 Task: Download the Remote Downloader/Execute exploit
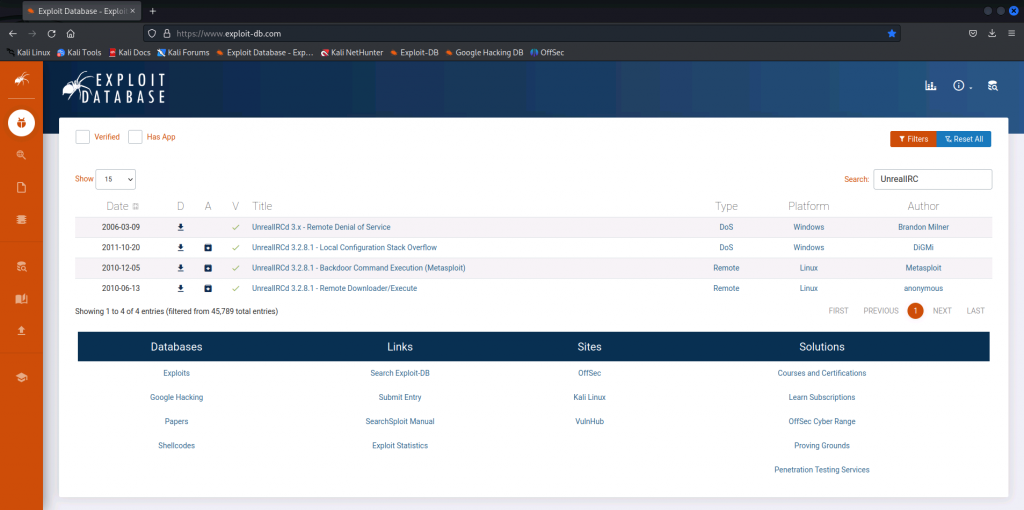click(181, 288)
